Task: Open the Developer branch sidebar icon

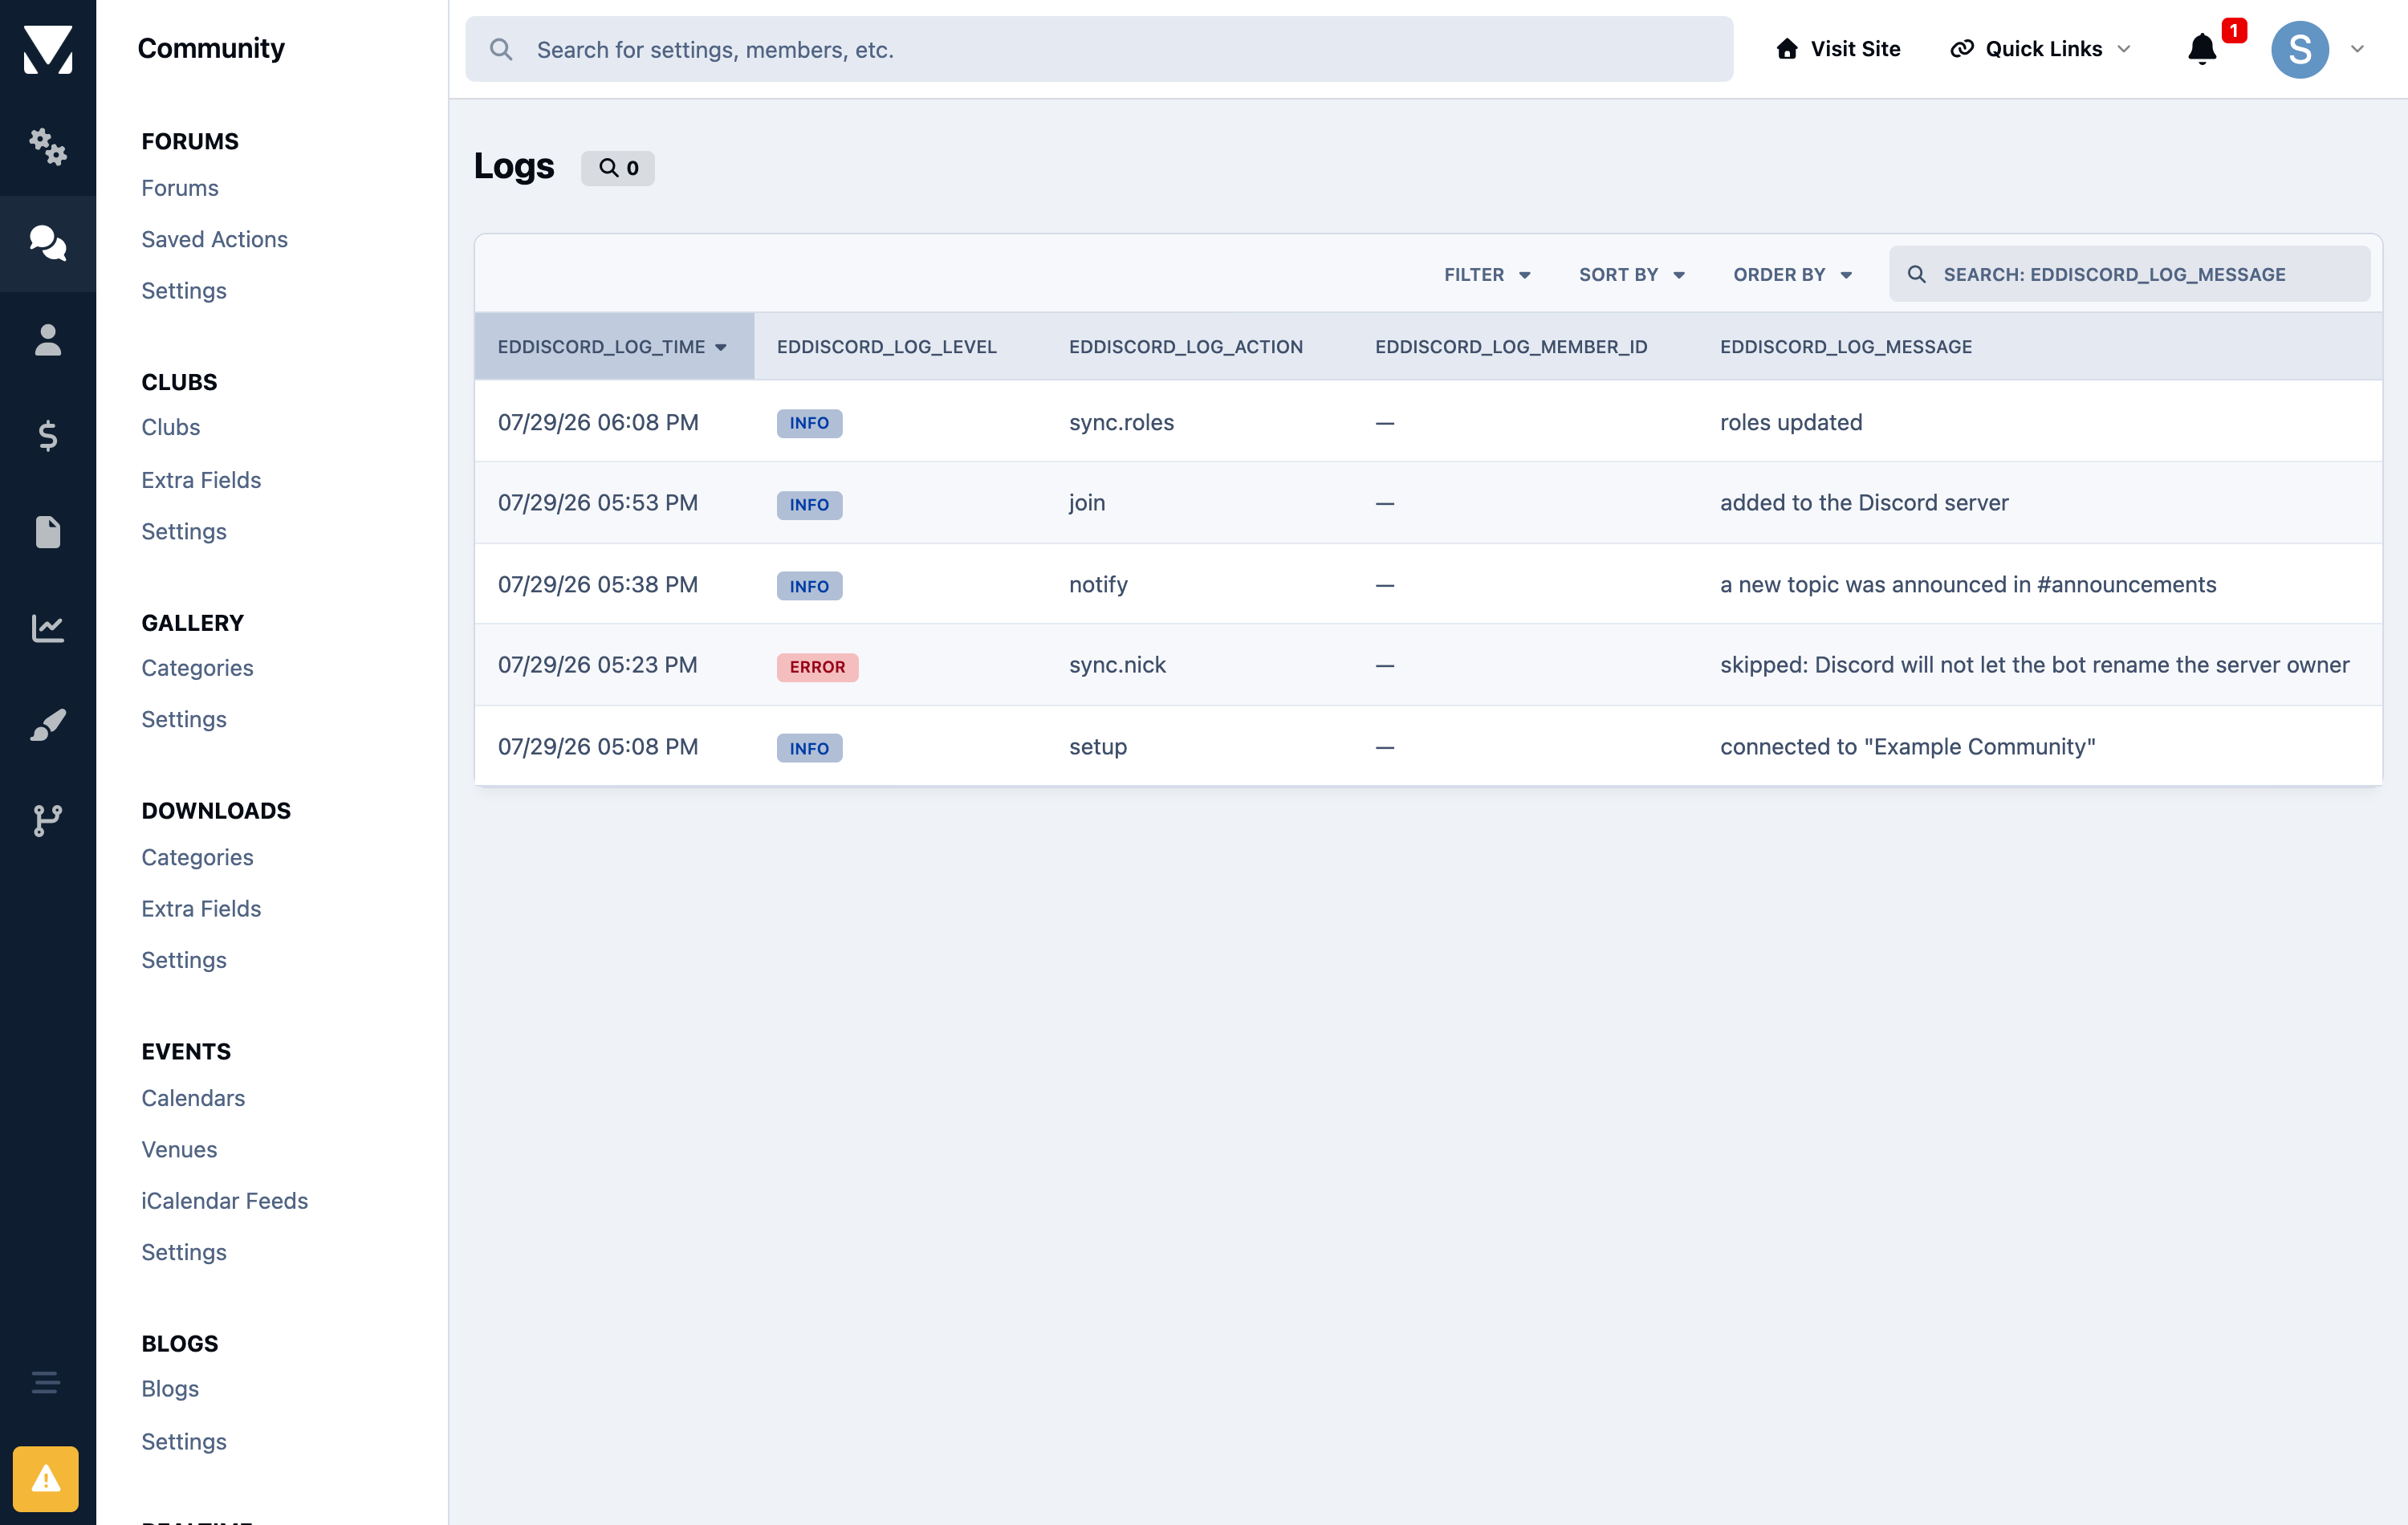Action: click(x=48, y=820)
